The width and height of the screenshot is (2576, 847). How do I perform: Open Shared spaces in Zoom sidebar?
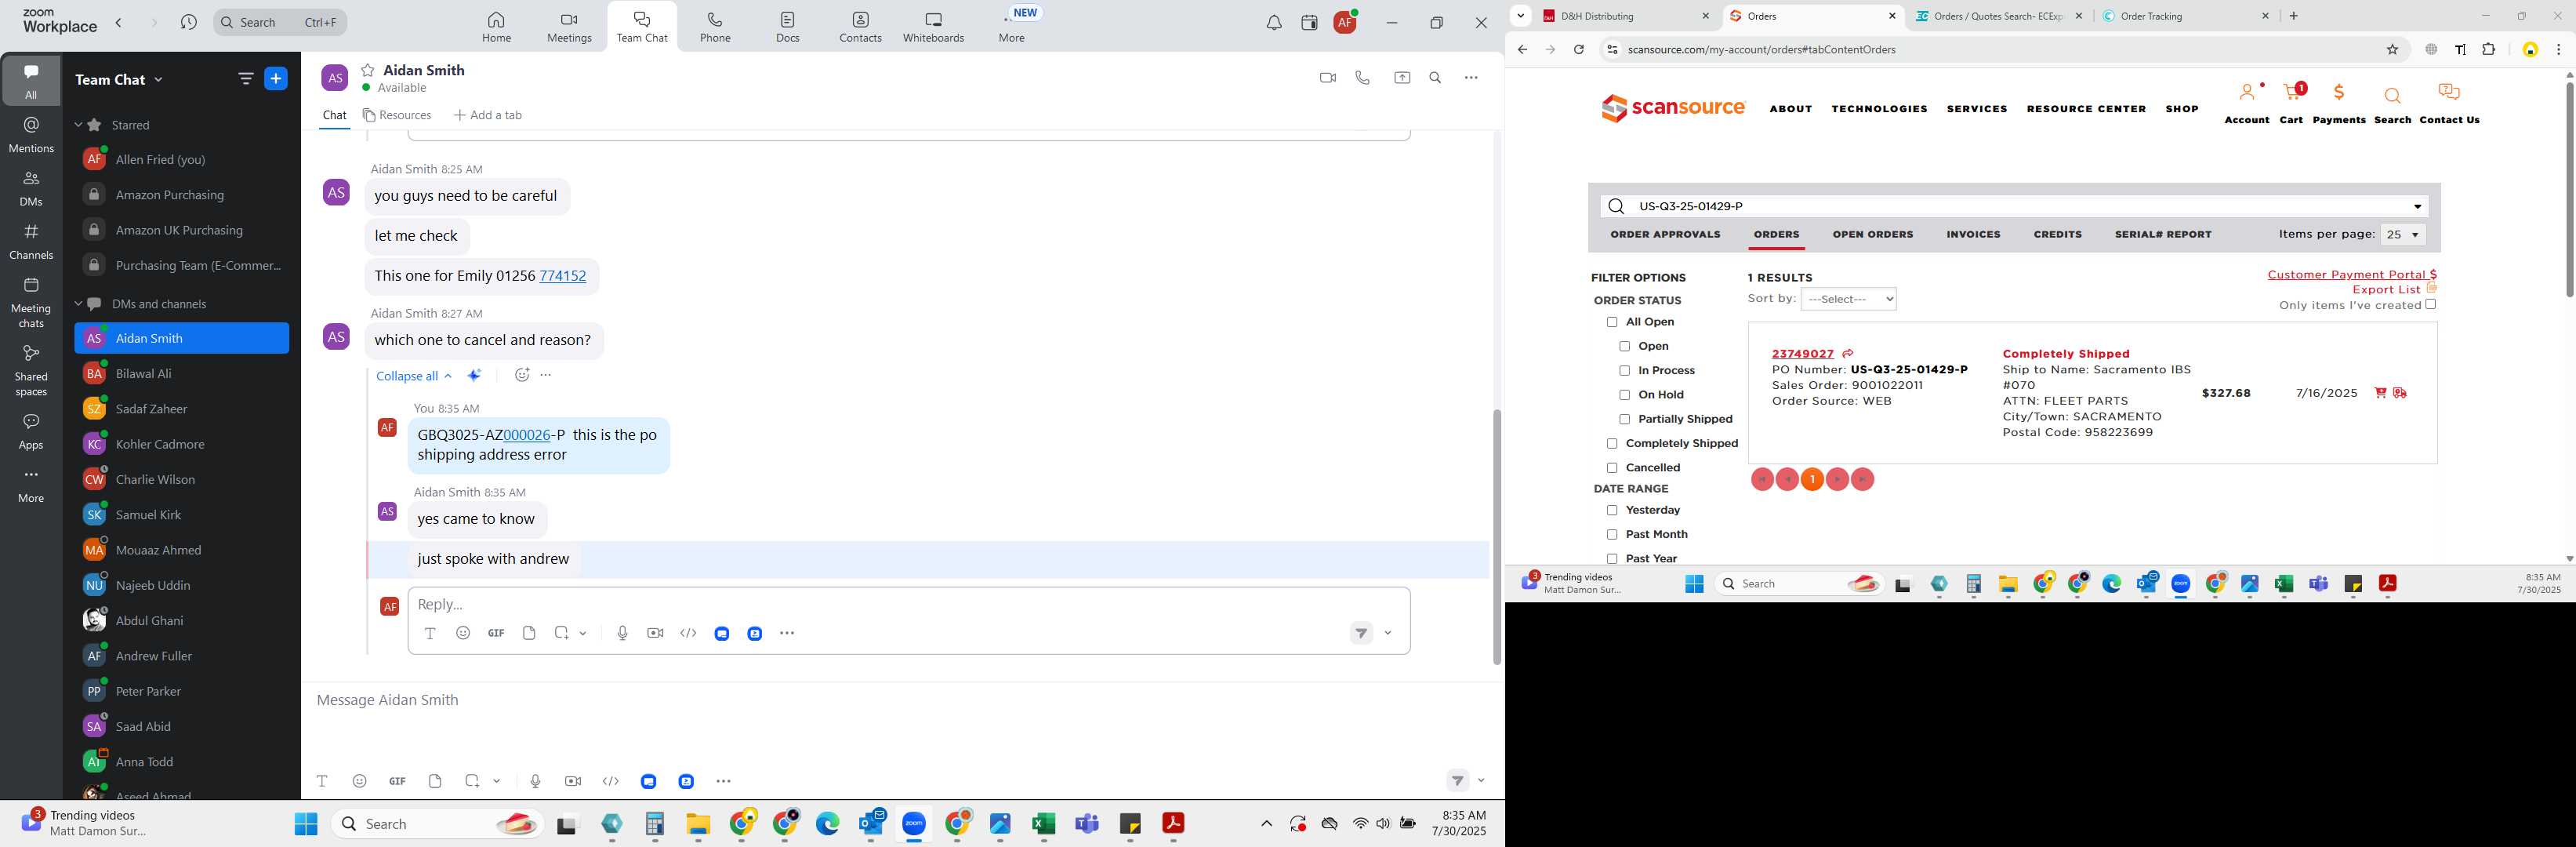coord(31,370)
